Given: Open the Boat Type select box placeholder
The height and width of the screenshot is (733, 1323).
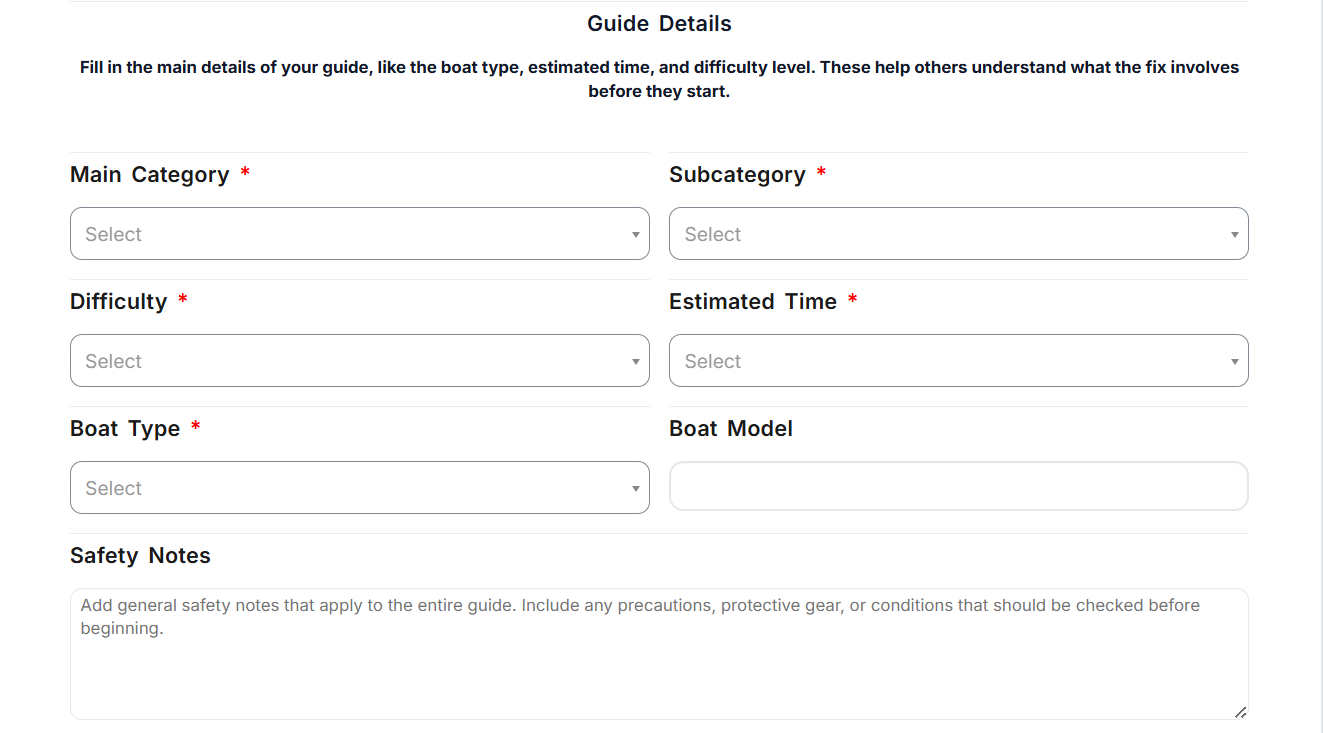Looking at the screenshot, I should click(x=114, y=488).
